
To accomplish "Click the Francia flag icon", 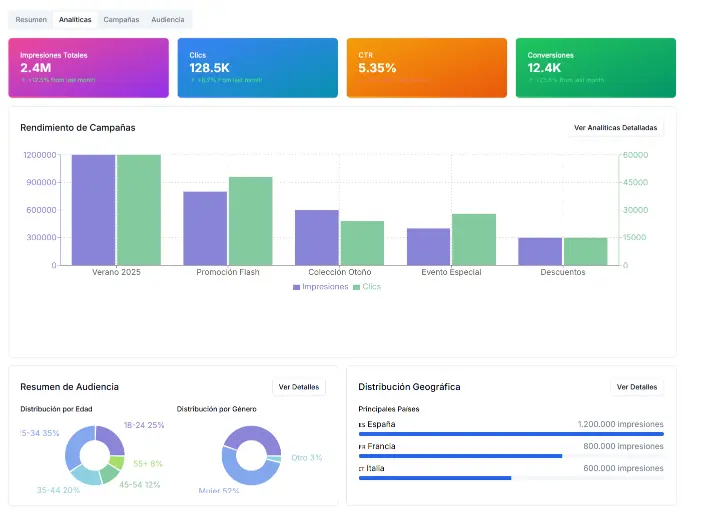I will coord(362,447).
